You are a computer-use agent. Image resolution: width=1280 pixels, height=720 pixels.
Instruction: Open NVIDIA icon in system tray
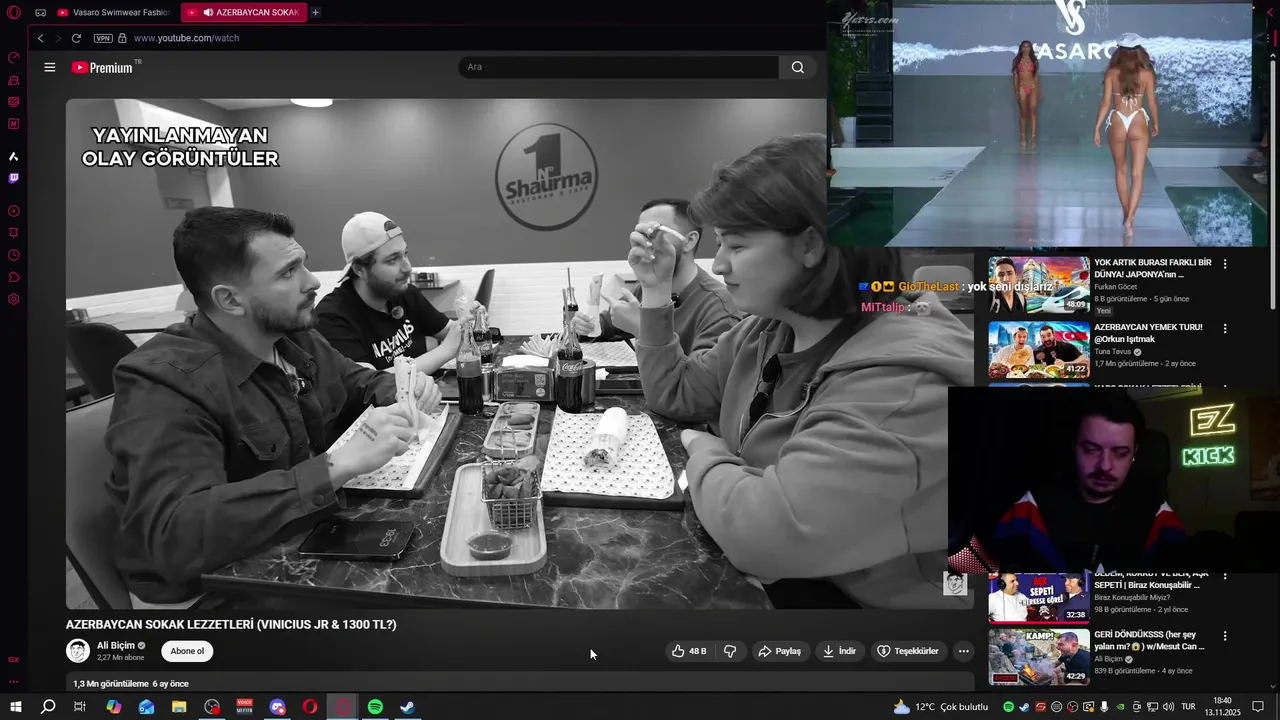tap(1120, 707)
